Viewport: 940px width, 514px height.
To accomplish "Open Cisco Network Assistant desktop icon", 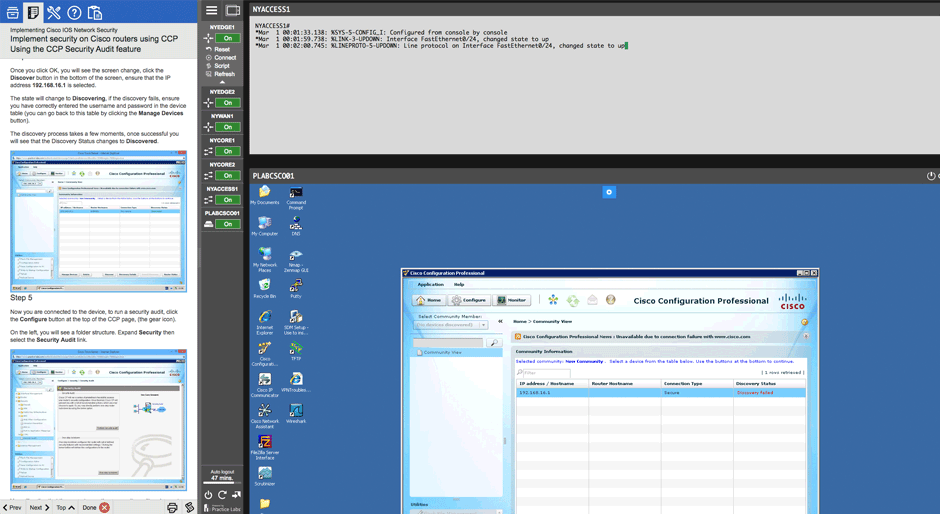I will click(264, 416).
